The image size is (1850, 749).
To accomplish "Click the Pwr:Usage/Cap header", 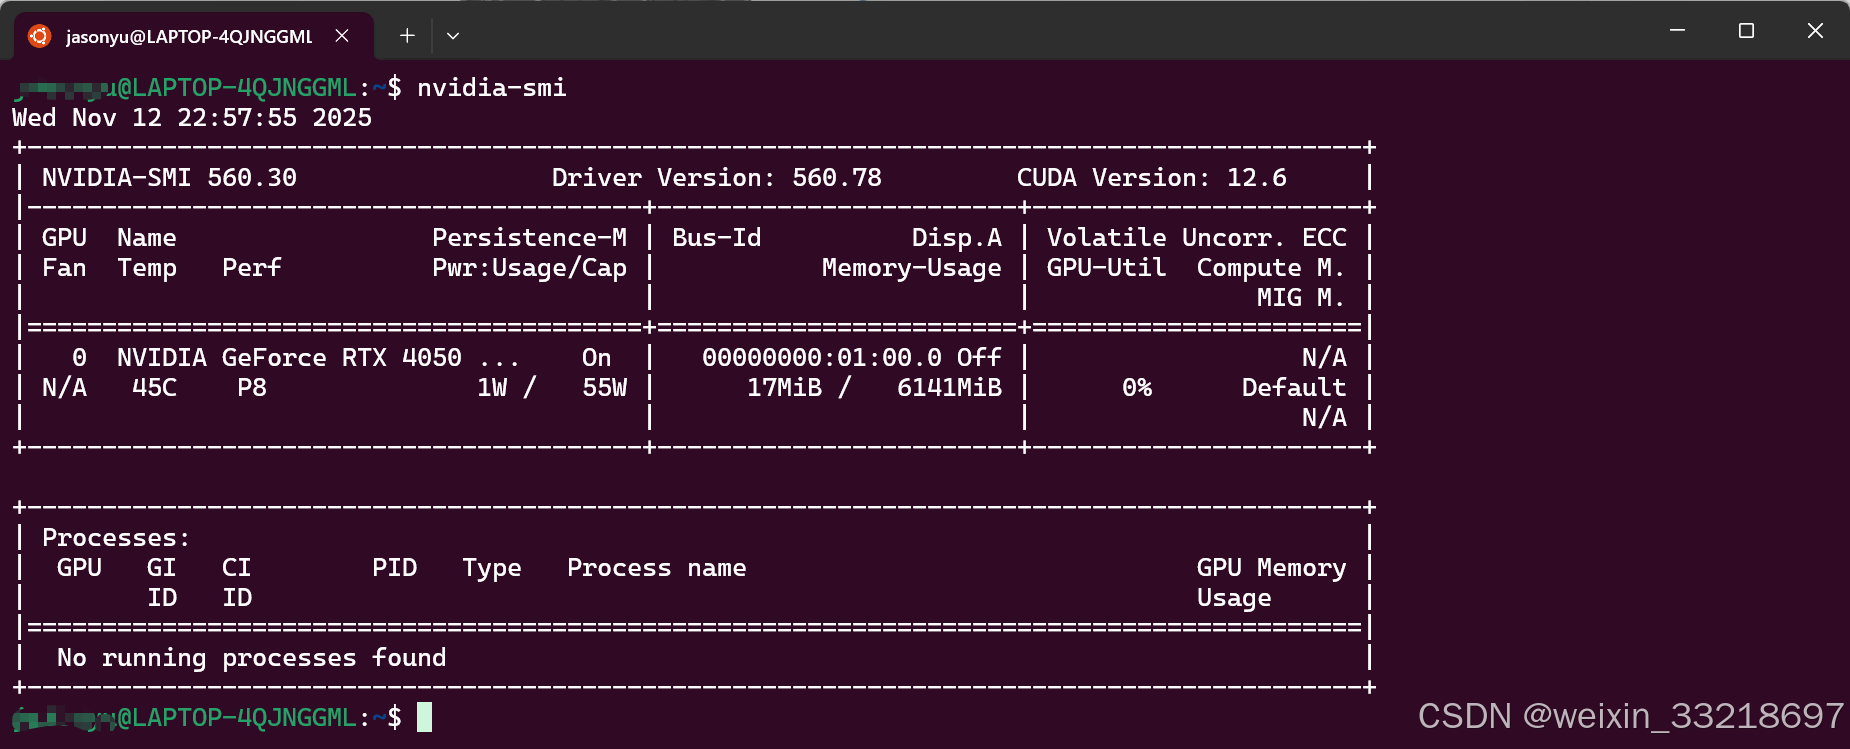I will pos(529,268).
